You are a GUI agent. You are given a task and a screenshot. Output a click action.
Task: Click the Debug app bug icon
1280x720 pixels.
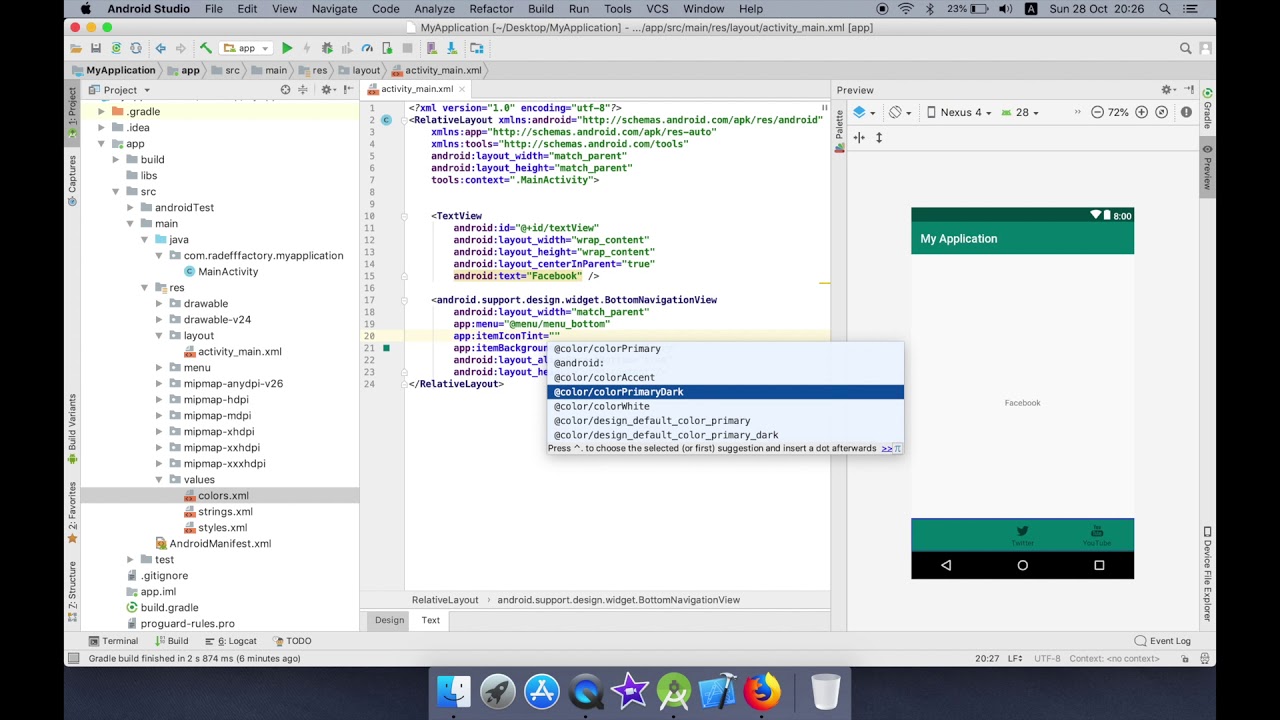[x=327, y=48]
